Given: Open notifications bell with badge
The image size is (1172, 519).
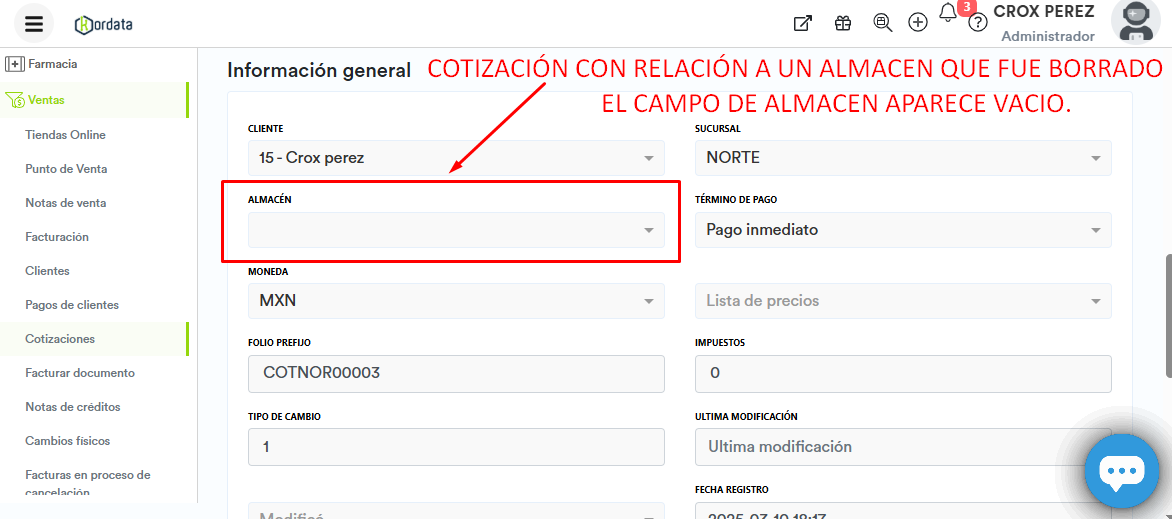Looking at the screenshot, I should click(949, 13).
